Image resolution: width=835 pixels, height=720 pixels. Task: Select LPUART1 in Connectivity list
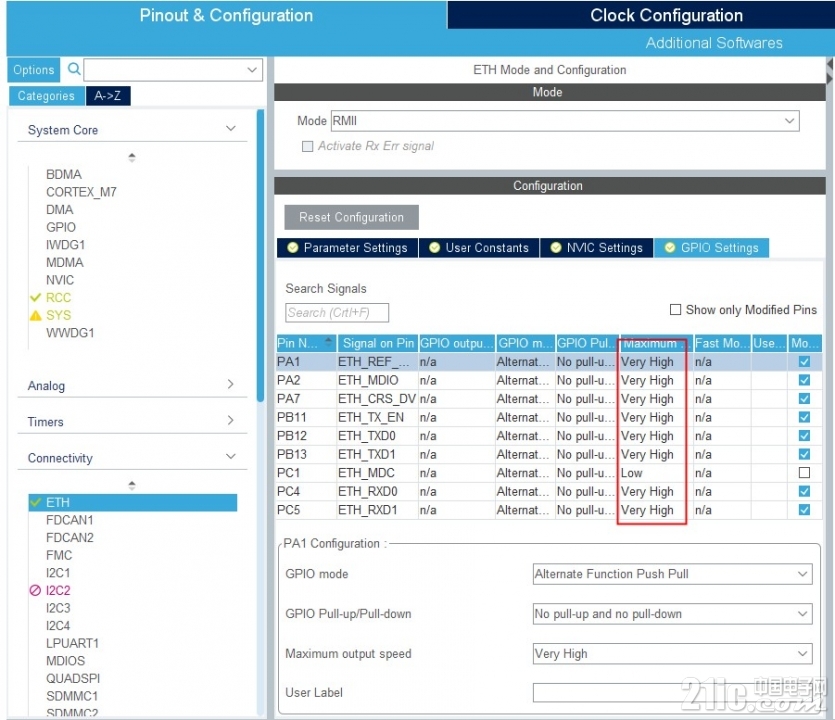[72, 643]
